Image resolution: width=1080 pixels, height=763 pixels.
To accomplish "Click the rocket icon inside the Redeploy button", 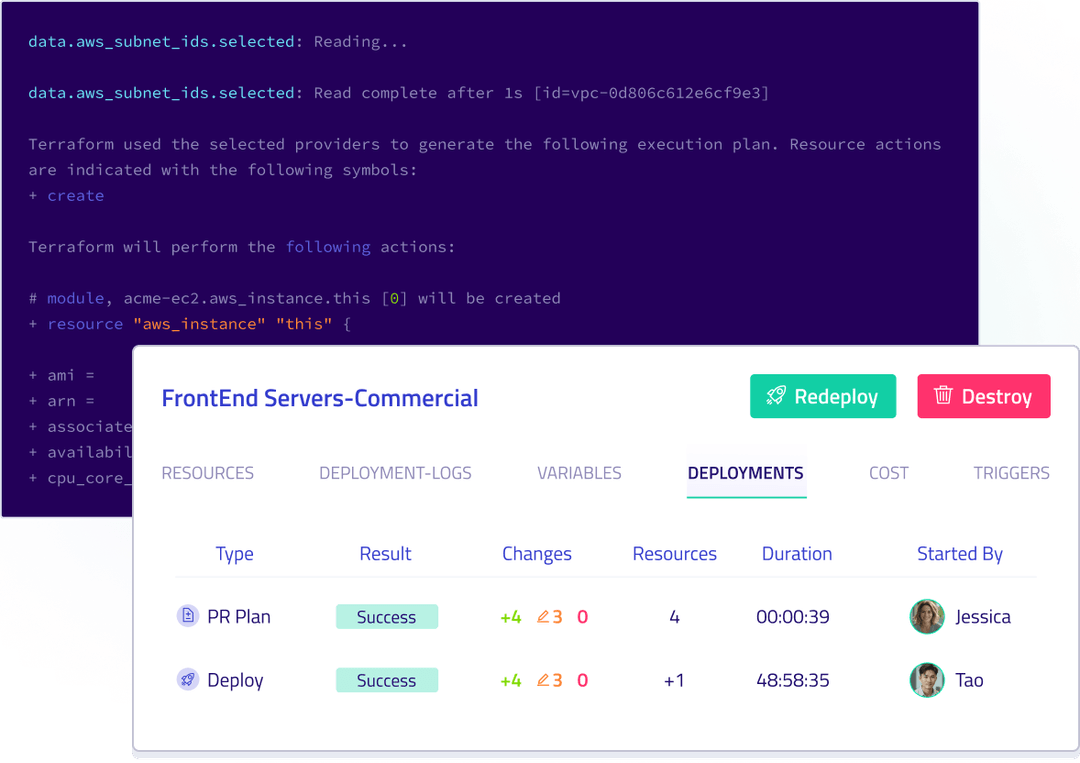I will coord(777,396).
